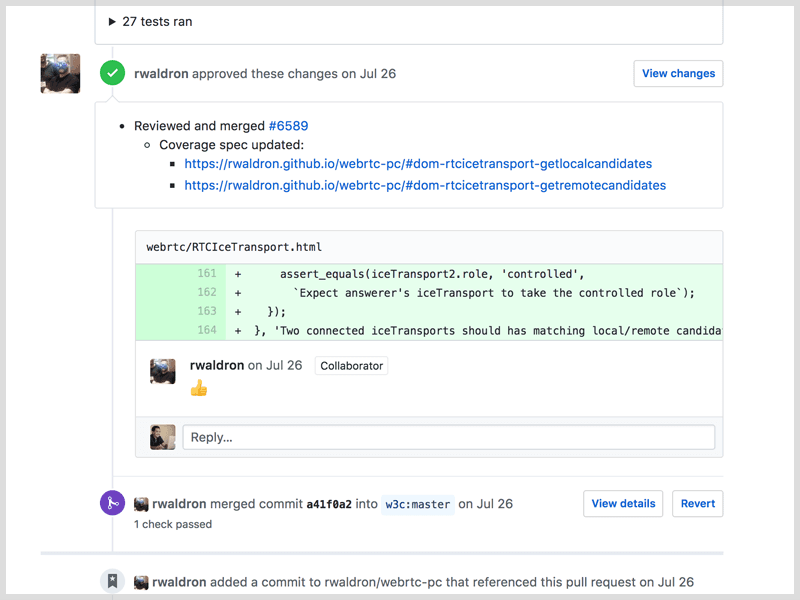Click the View changes button

point(678,73)
